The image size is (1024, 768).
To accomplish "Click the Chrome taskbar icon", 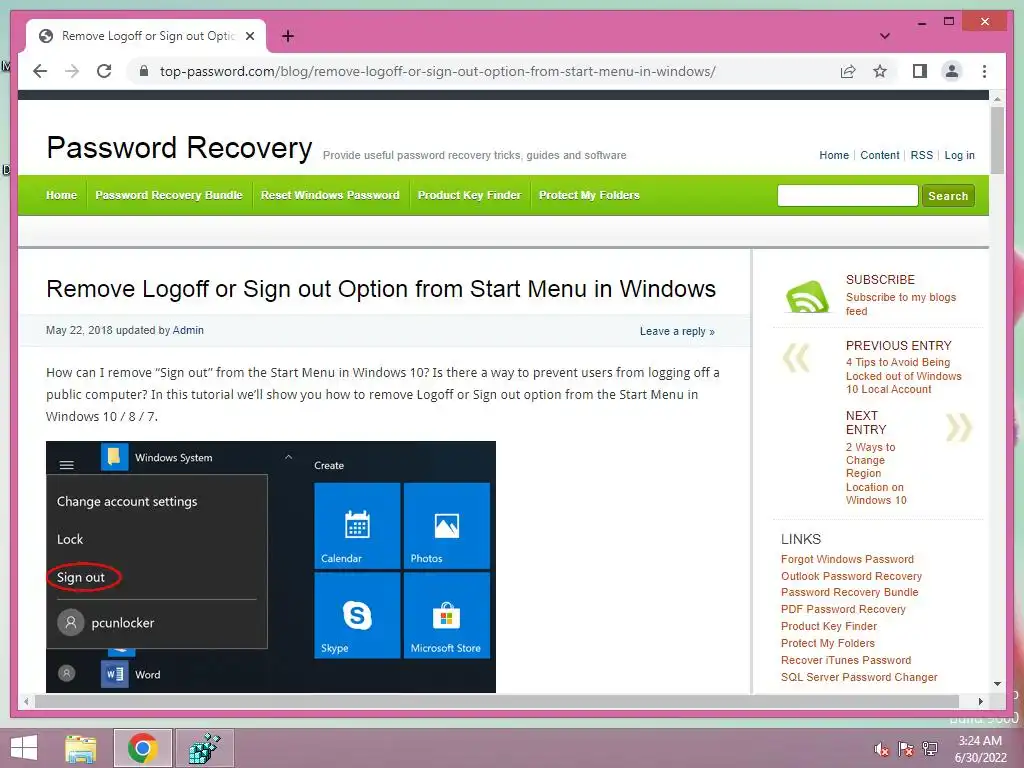I will pyautogui.click(x=142, y=748).
